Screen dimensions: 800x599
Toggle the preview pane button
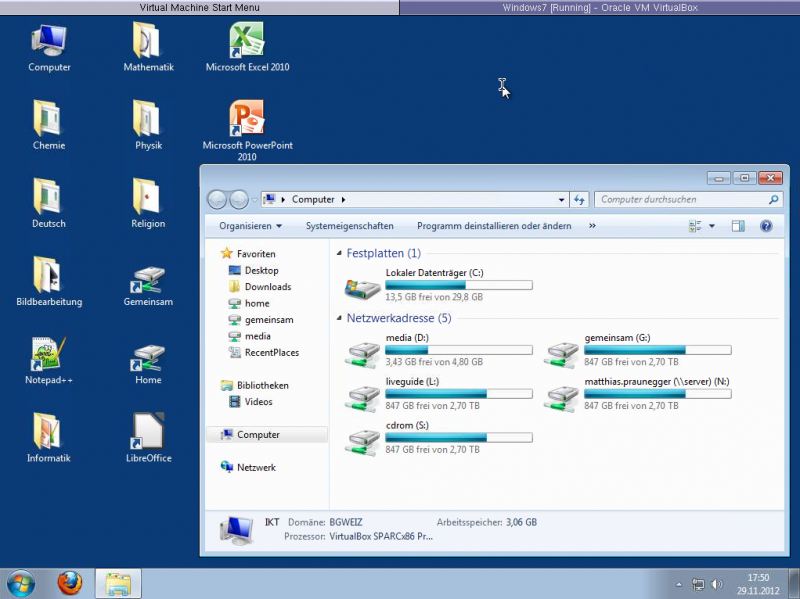(x=738, y=226)
